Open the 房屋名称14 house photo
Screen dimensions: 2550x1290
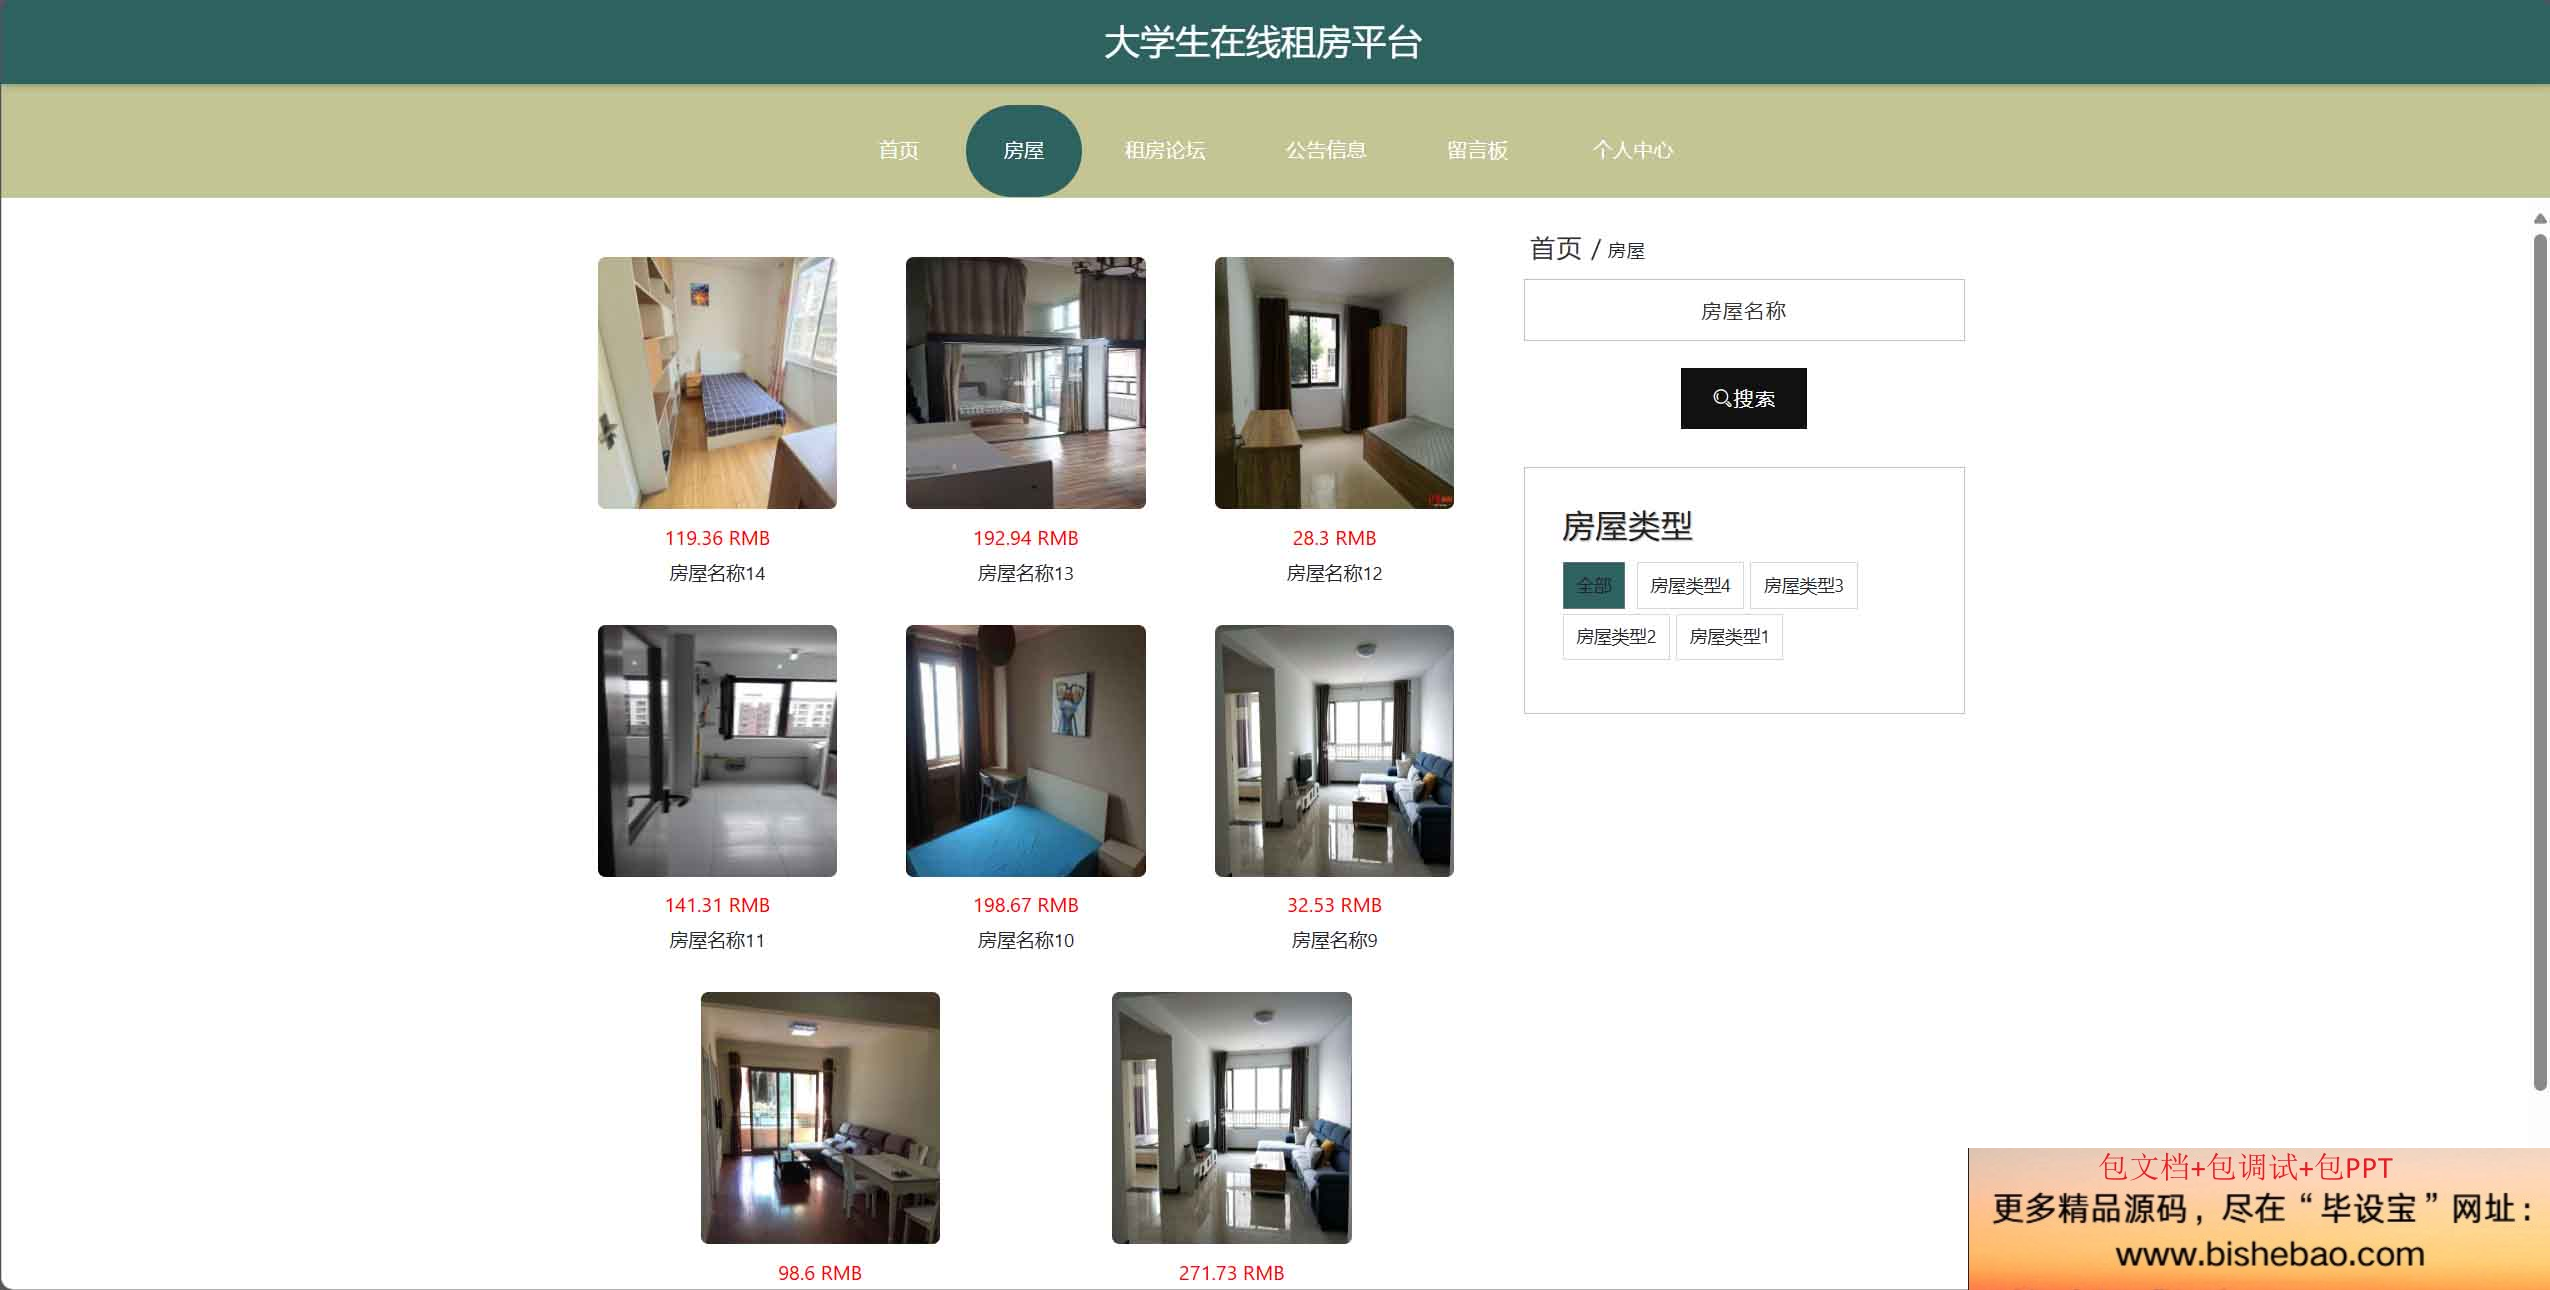coord(717,383)
